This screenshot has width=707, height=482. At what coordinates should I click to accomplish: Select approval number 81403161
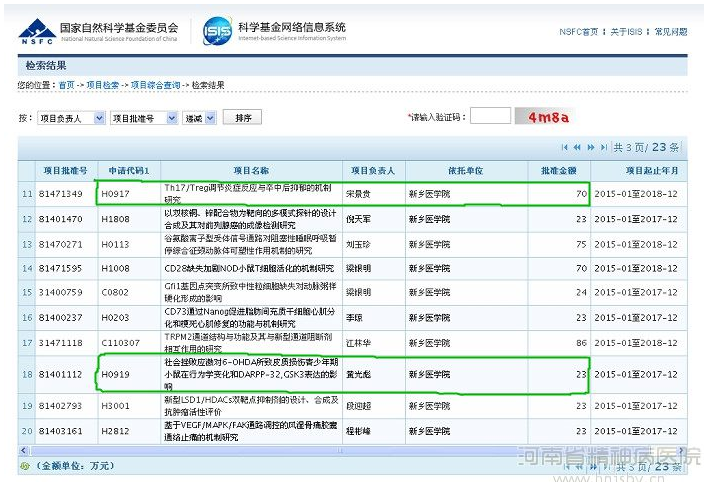60,431
